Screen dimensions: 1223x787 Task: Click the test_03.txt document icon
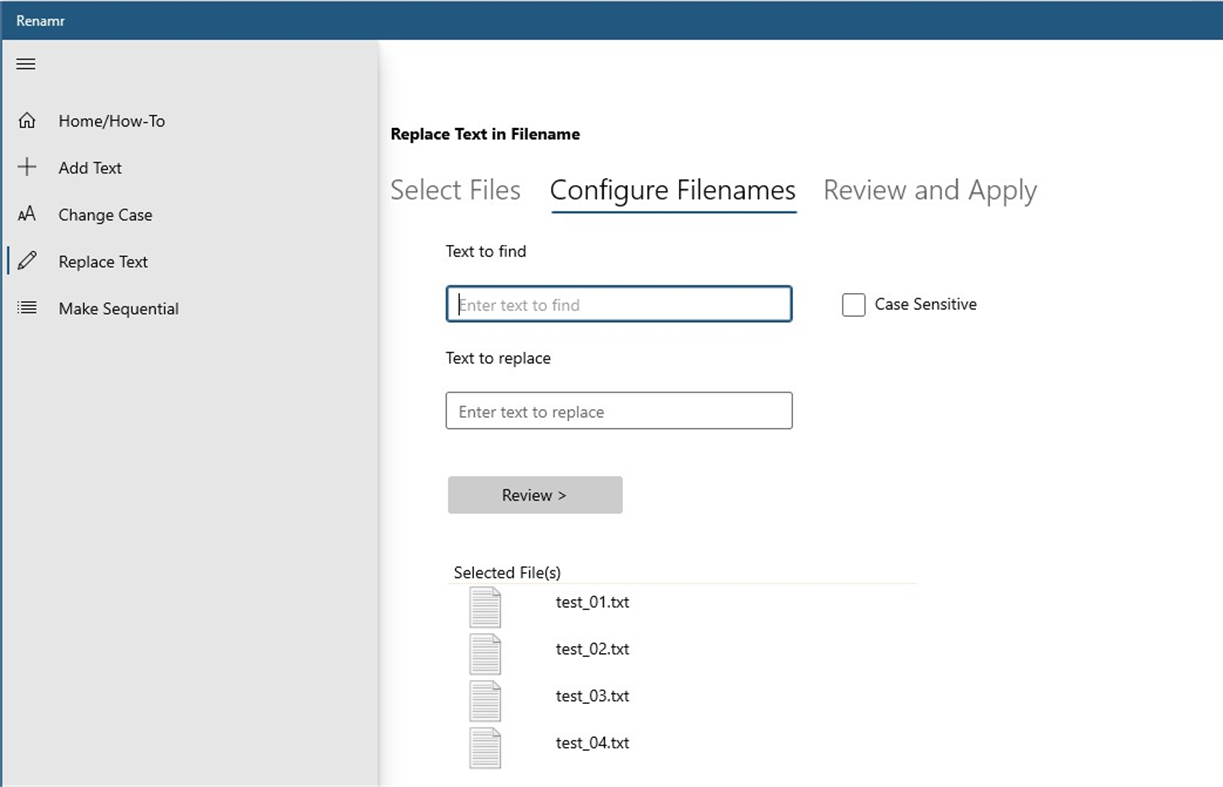485,701
